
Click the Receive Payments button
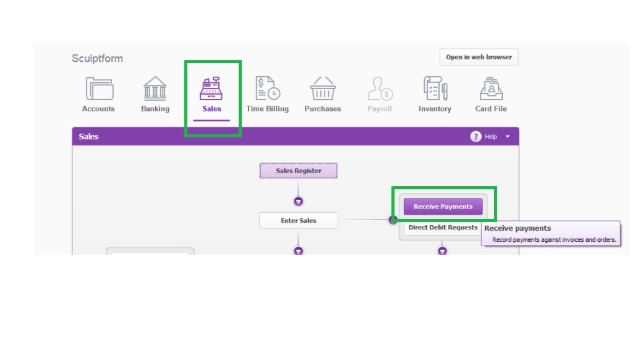click(443, 207)
